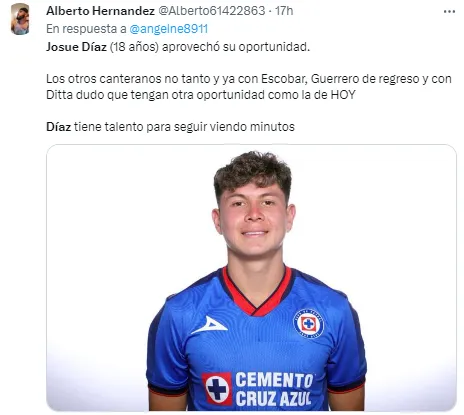Click the CEMENTO CRUZ AZUL sponsor text

(274, 389)
